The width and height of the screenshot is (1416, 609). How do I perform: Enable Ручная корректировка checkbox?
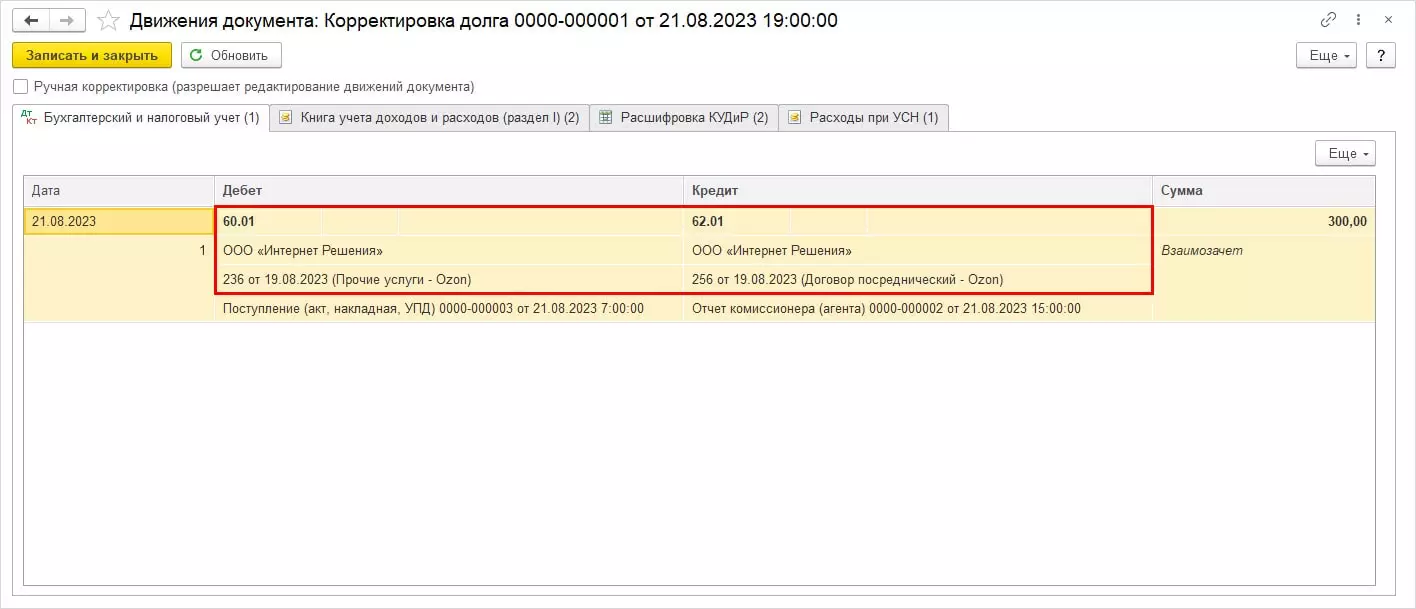[x=21, y=87]
